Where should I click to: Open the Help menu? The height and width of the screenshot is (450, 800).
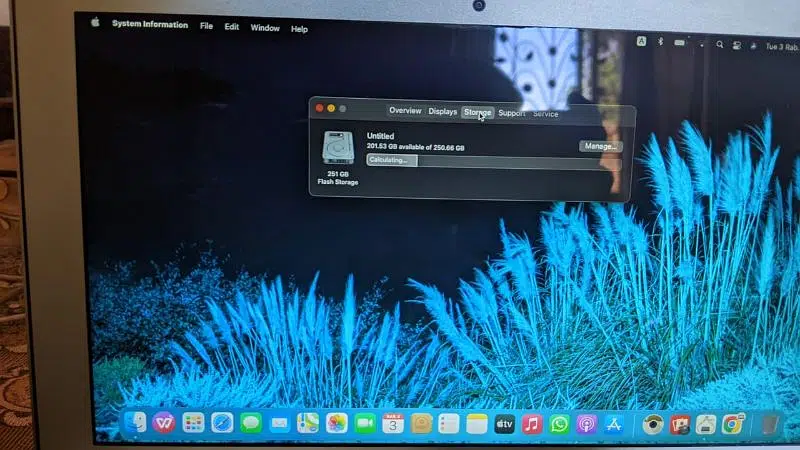pyautogui.click(x=299, y=29)
